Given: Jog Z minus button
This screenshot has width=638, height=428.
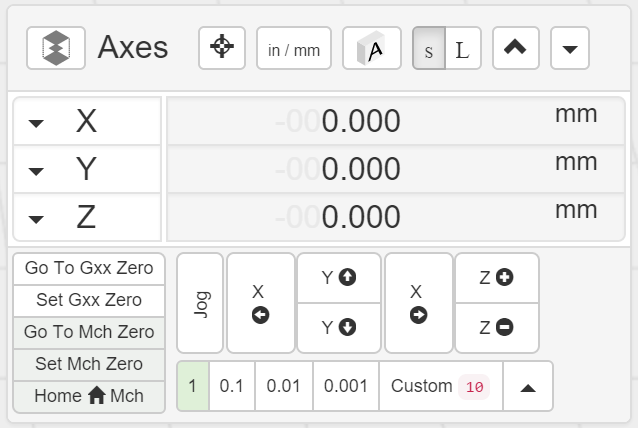Looking at the screenshot, I should [496, 327].
